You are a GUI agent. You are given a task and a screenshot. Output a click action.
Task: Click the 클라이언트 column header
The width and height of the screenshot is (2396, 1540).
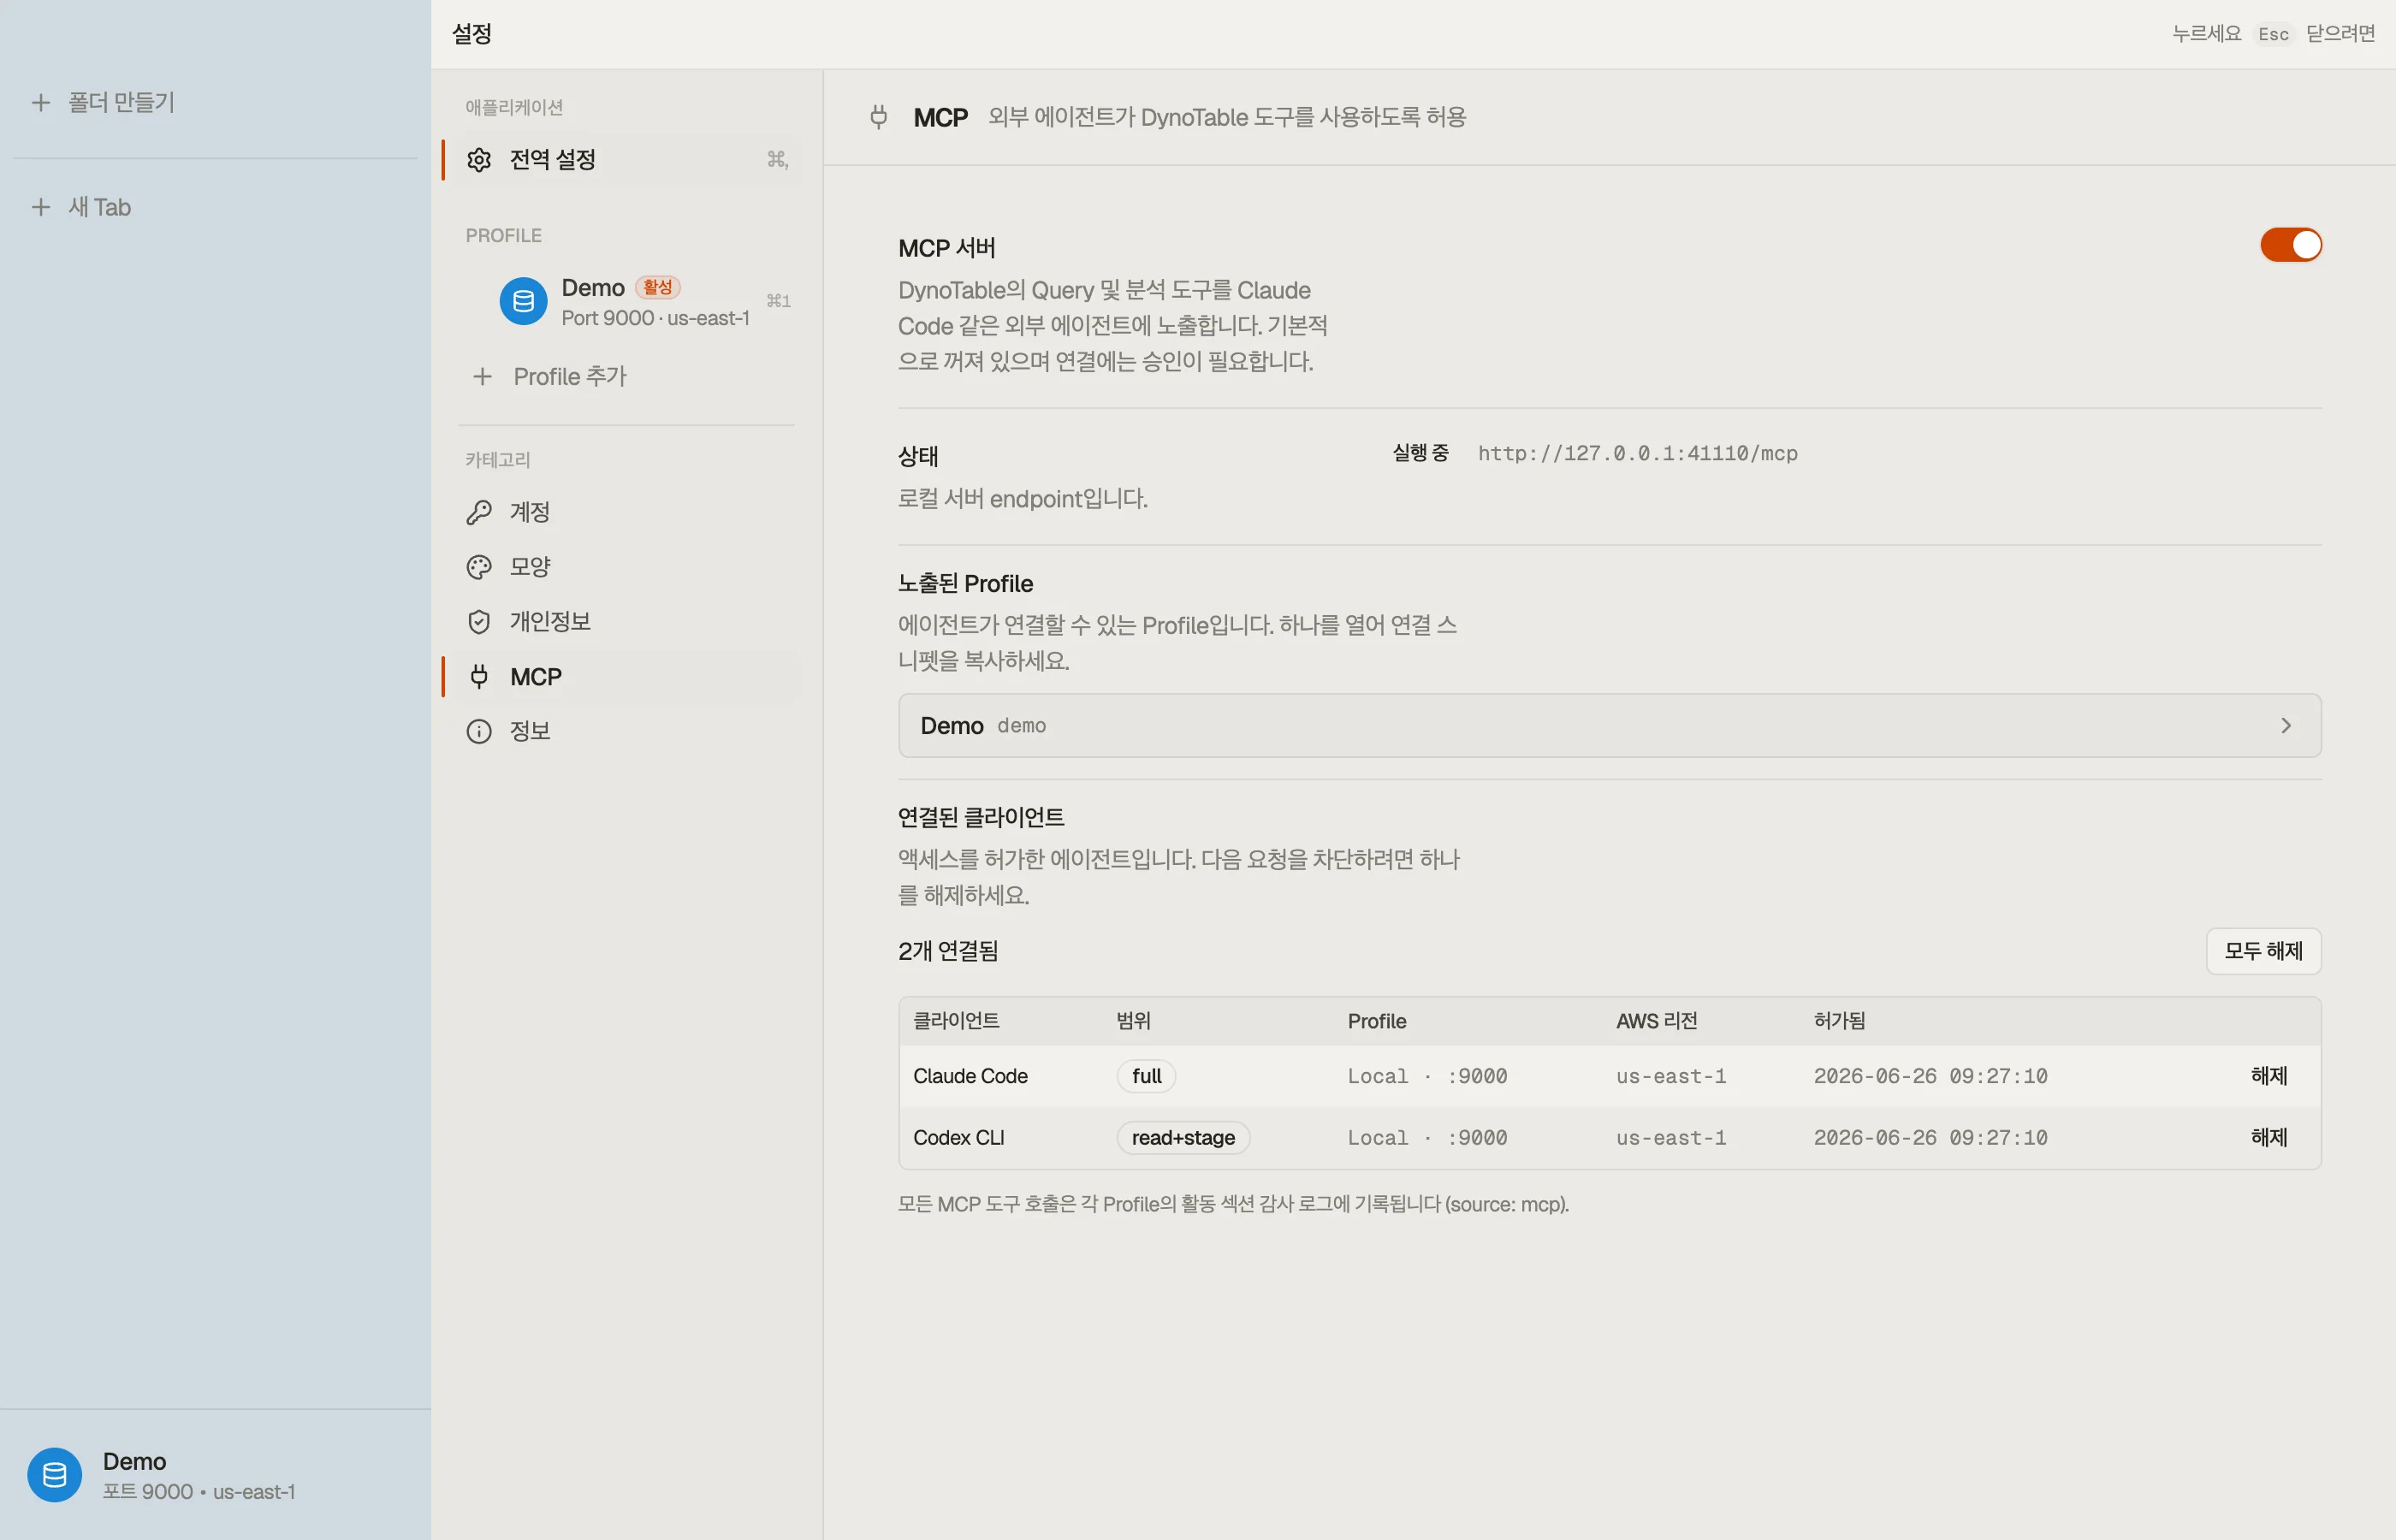pyautogui.click(x=956, y=1021)
